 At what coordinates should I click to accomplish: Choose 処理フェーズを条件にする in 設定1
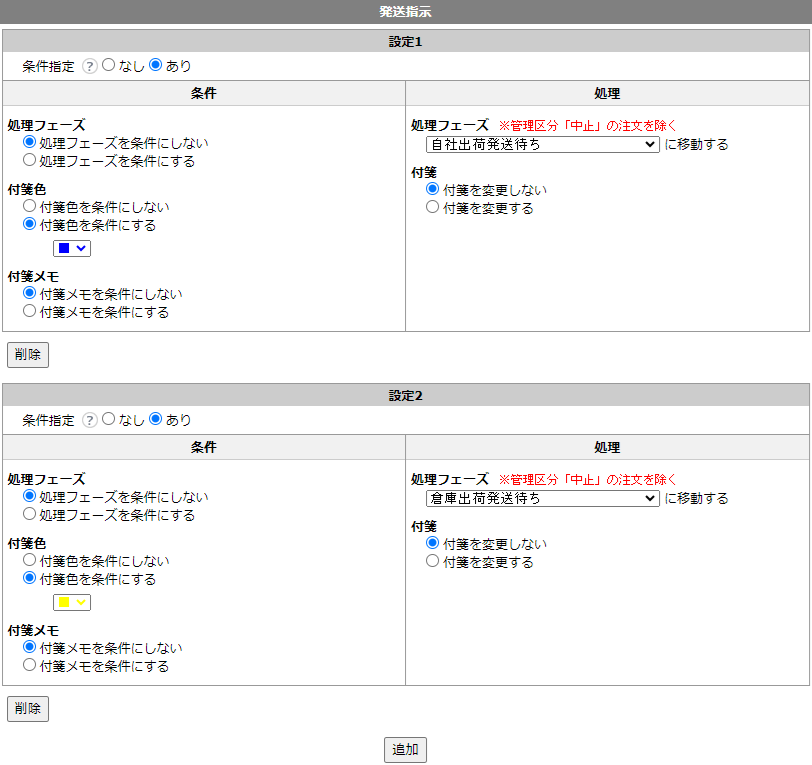tap(30, 160)
